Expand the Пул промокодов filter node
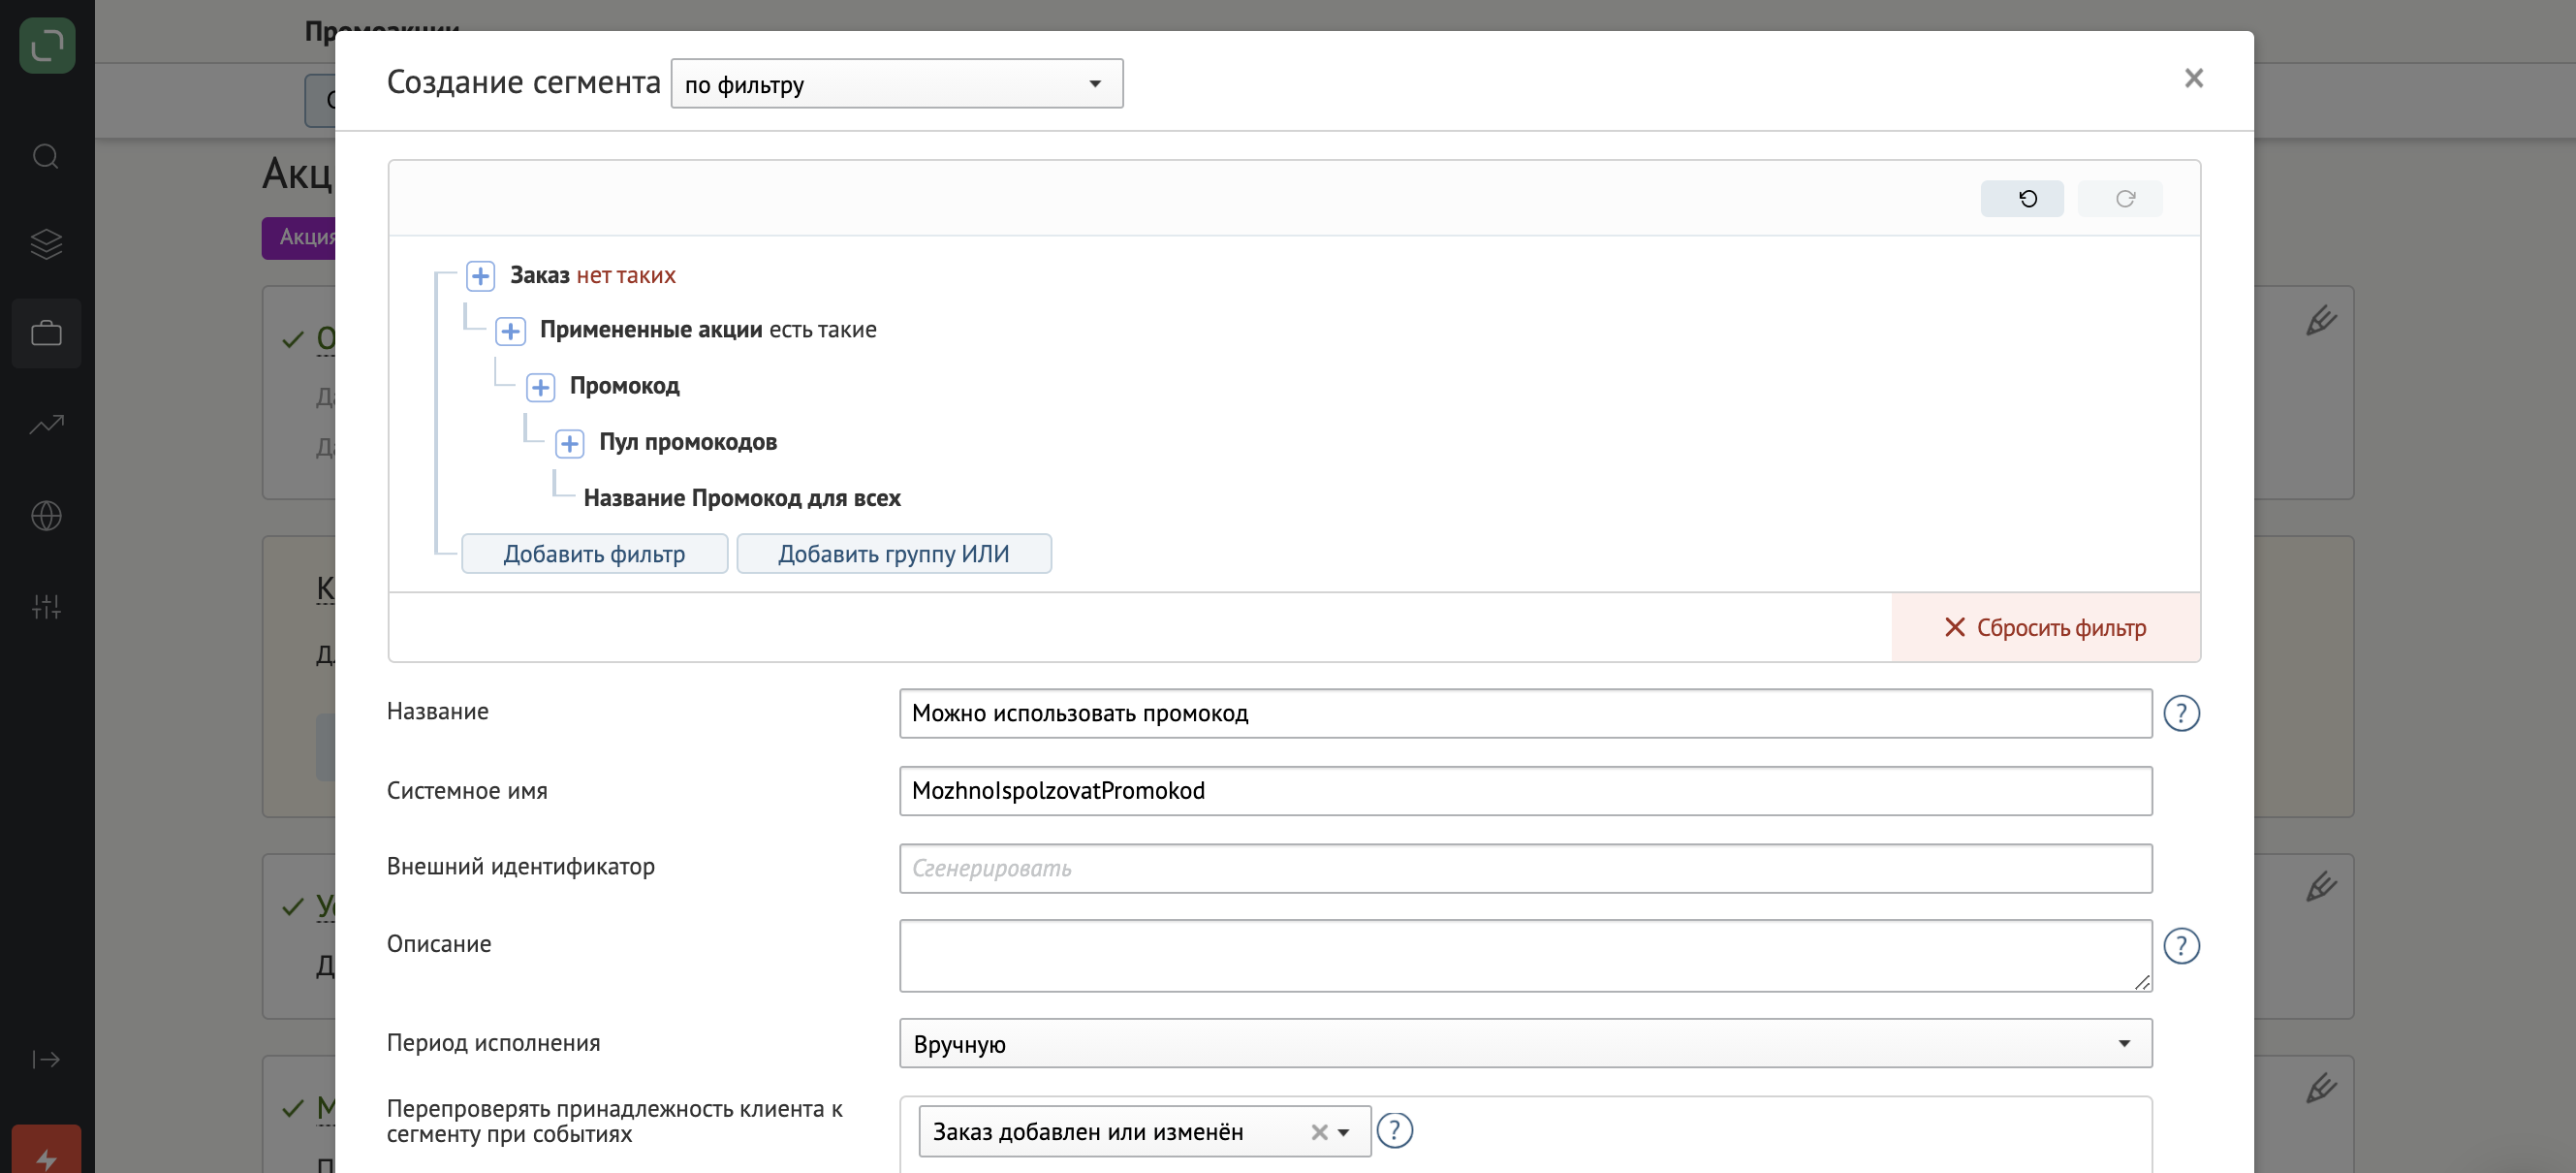 (570, 443)
